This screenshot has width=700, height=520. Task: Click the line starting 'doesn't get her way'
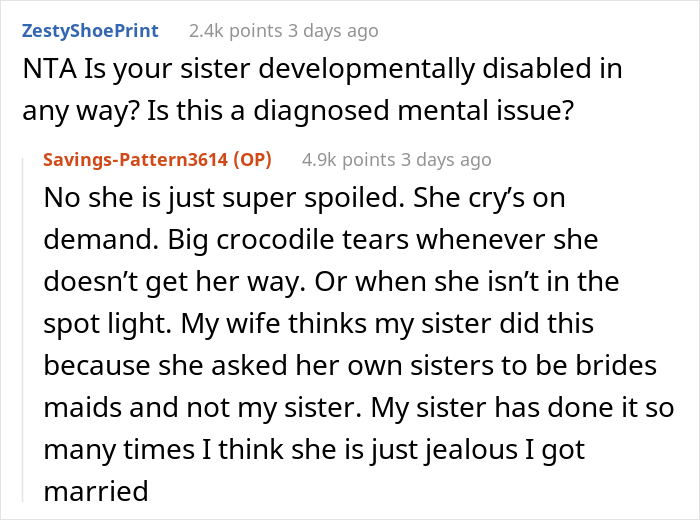click(331, 282)
